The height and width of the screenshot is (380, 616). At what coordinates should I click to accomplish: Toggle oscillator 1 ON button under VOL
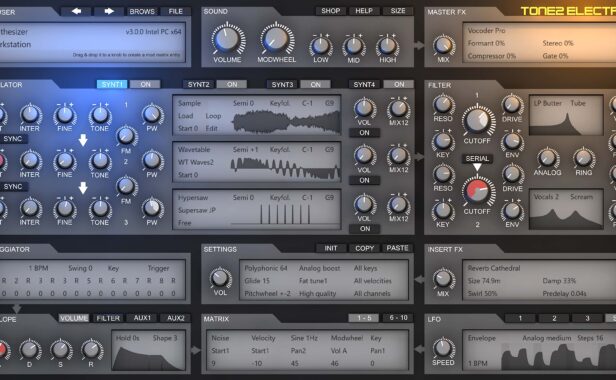pos(364,133)
